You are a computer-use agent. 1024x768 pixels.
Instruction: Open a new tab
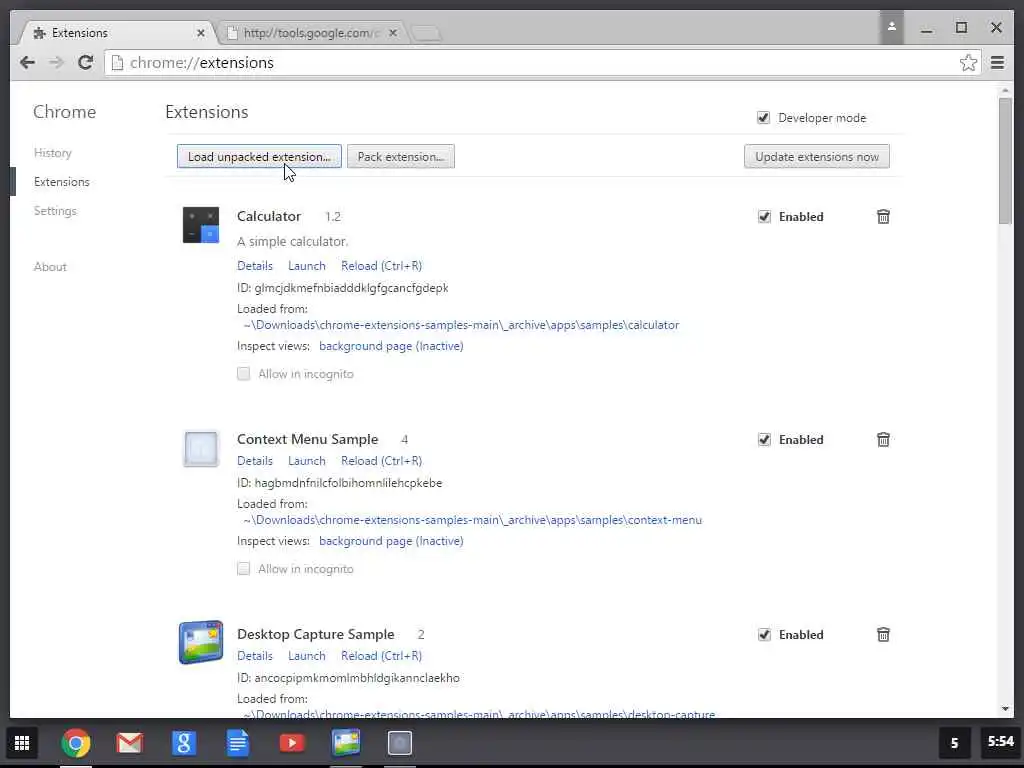click(x=426, y=33)
